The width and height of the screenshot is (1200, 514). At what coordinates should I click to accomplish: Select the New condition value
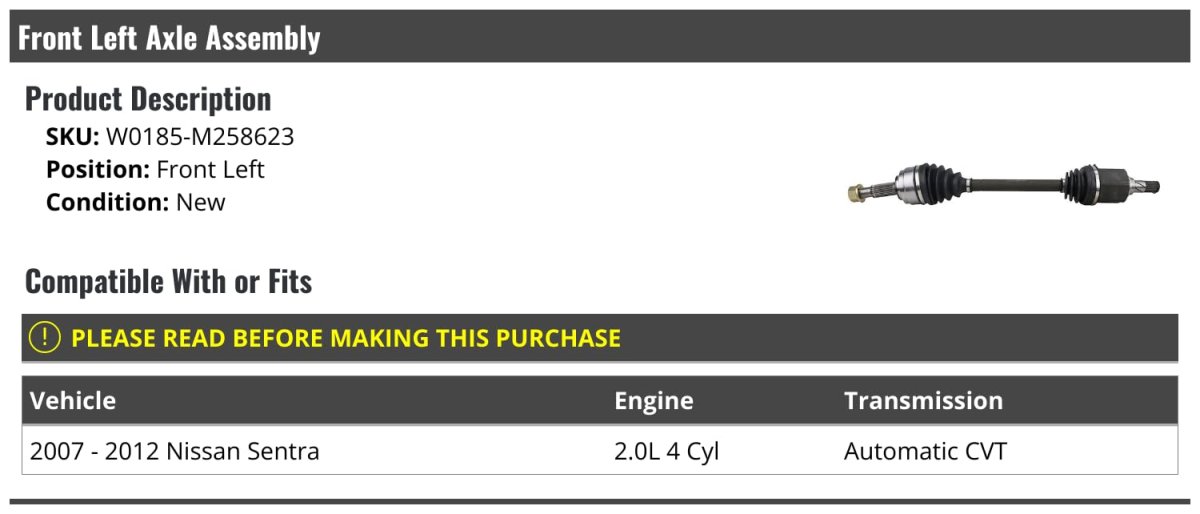click(201, 202)
